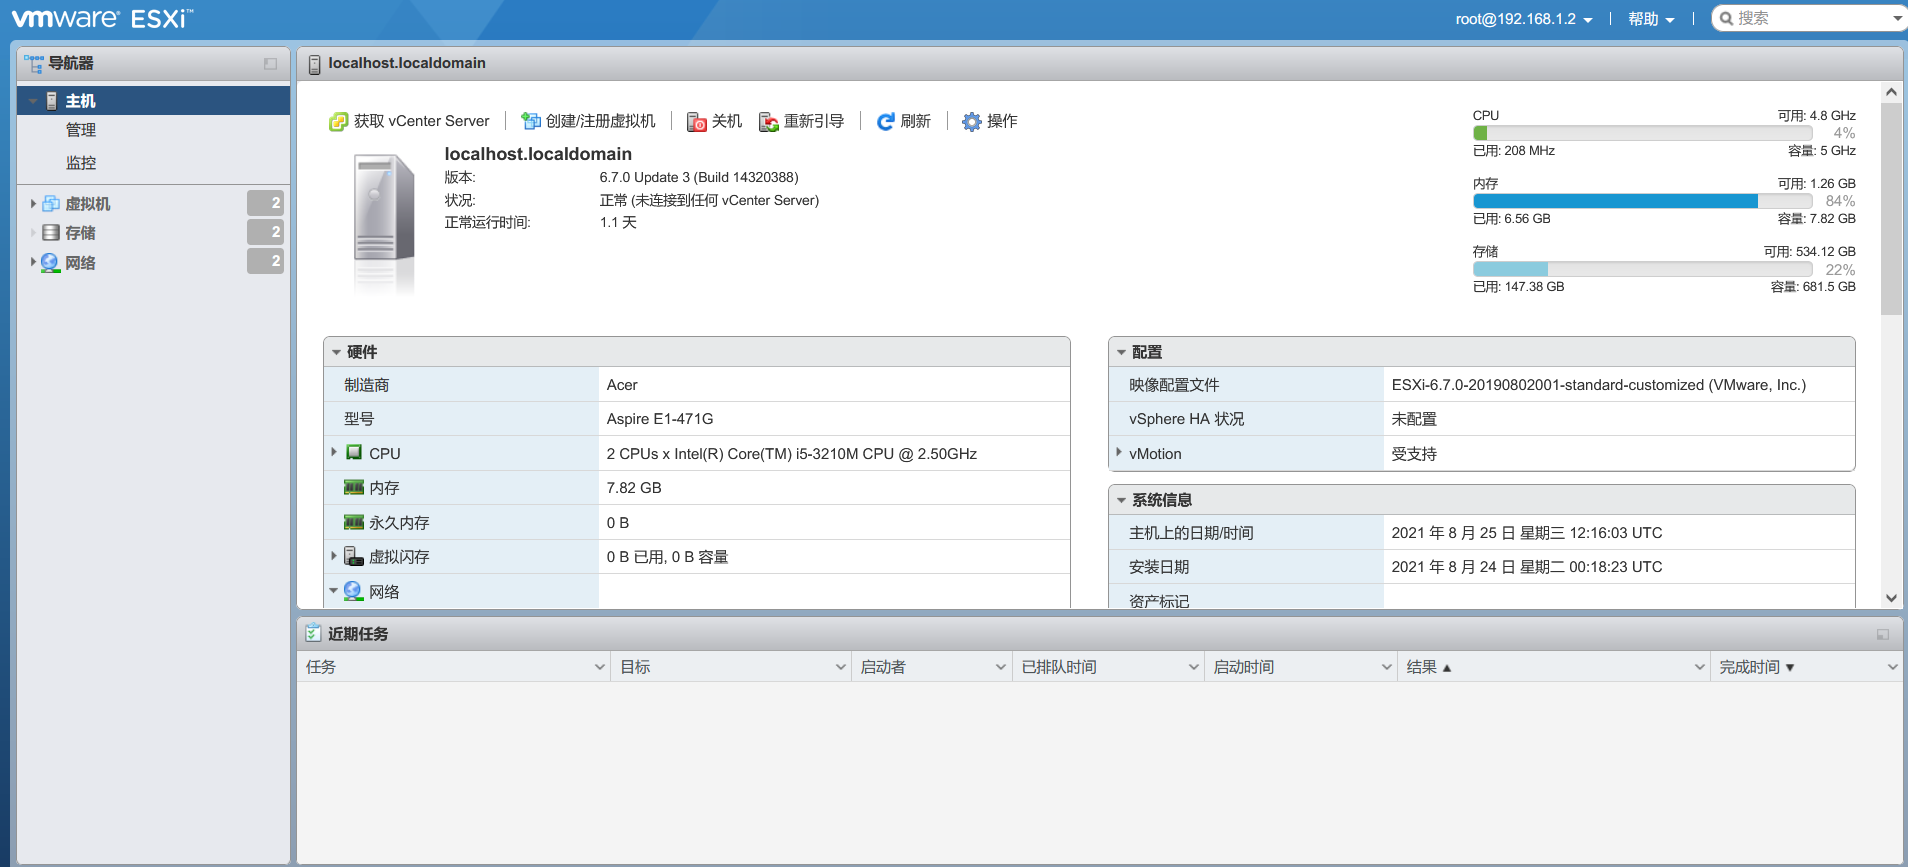Click the 近期任务 clipboard icon

tap(314, 633)
